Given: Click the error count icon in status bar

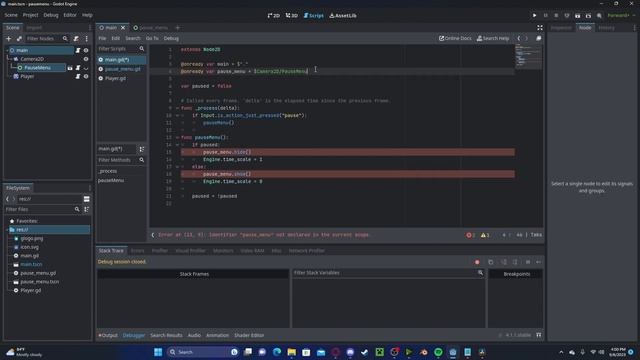Looking at the screenshot, I should (470, 235).
